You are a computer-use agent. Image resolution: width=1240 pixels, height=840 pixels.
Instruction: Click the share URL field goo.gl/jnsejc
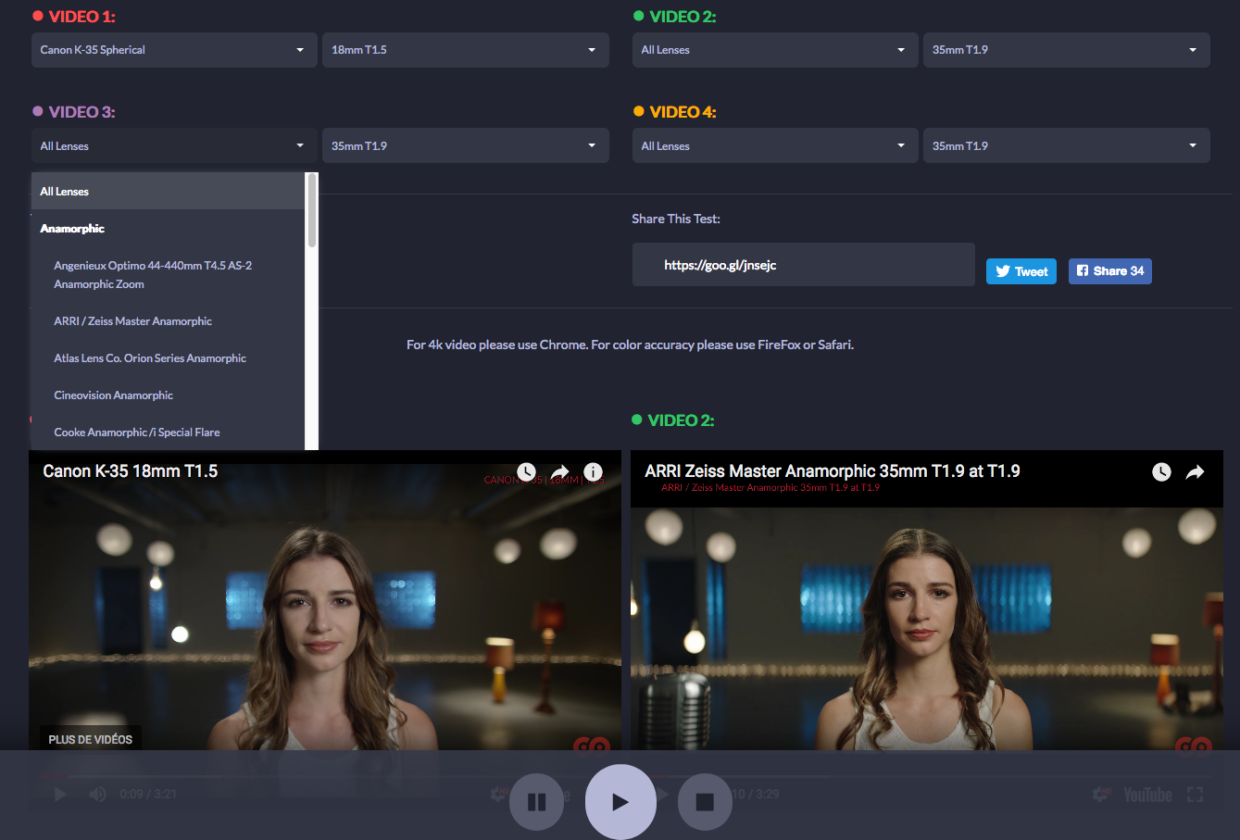pos(803,265)
